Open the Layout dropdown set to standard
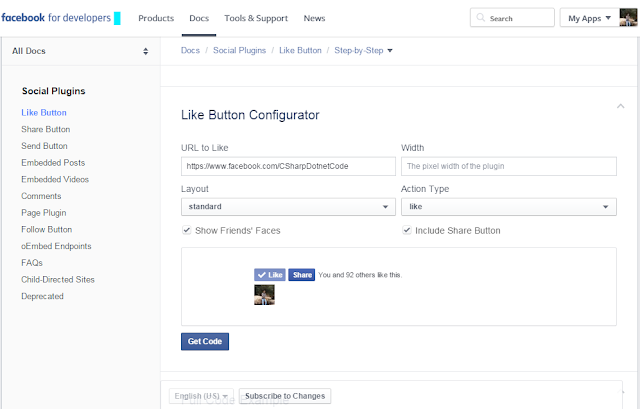640x409 pixels. click(288, 207)
